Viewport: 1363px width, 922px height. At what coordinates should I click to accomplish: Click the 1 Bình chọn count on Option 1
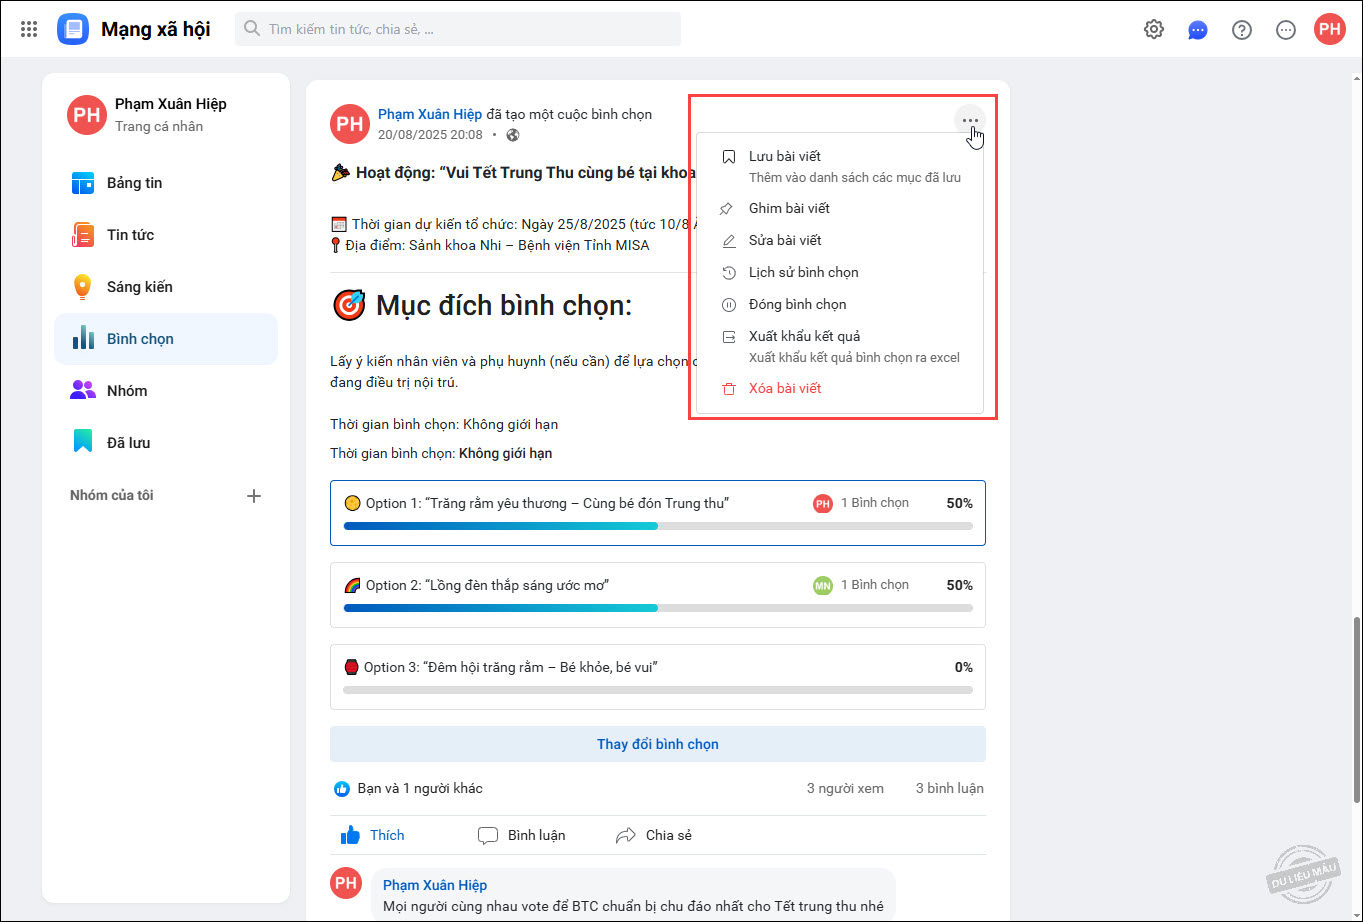point(875,503)
